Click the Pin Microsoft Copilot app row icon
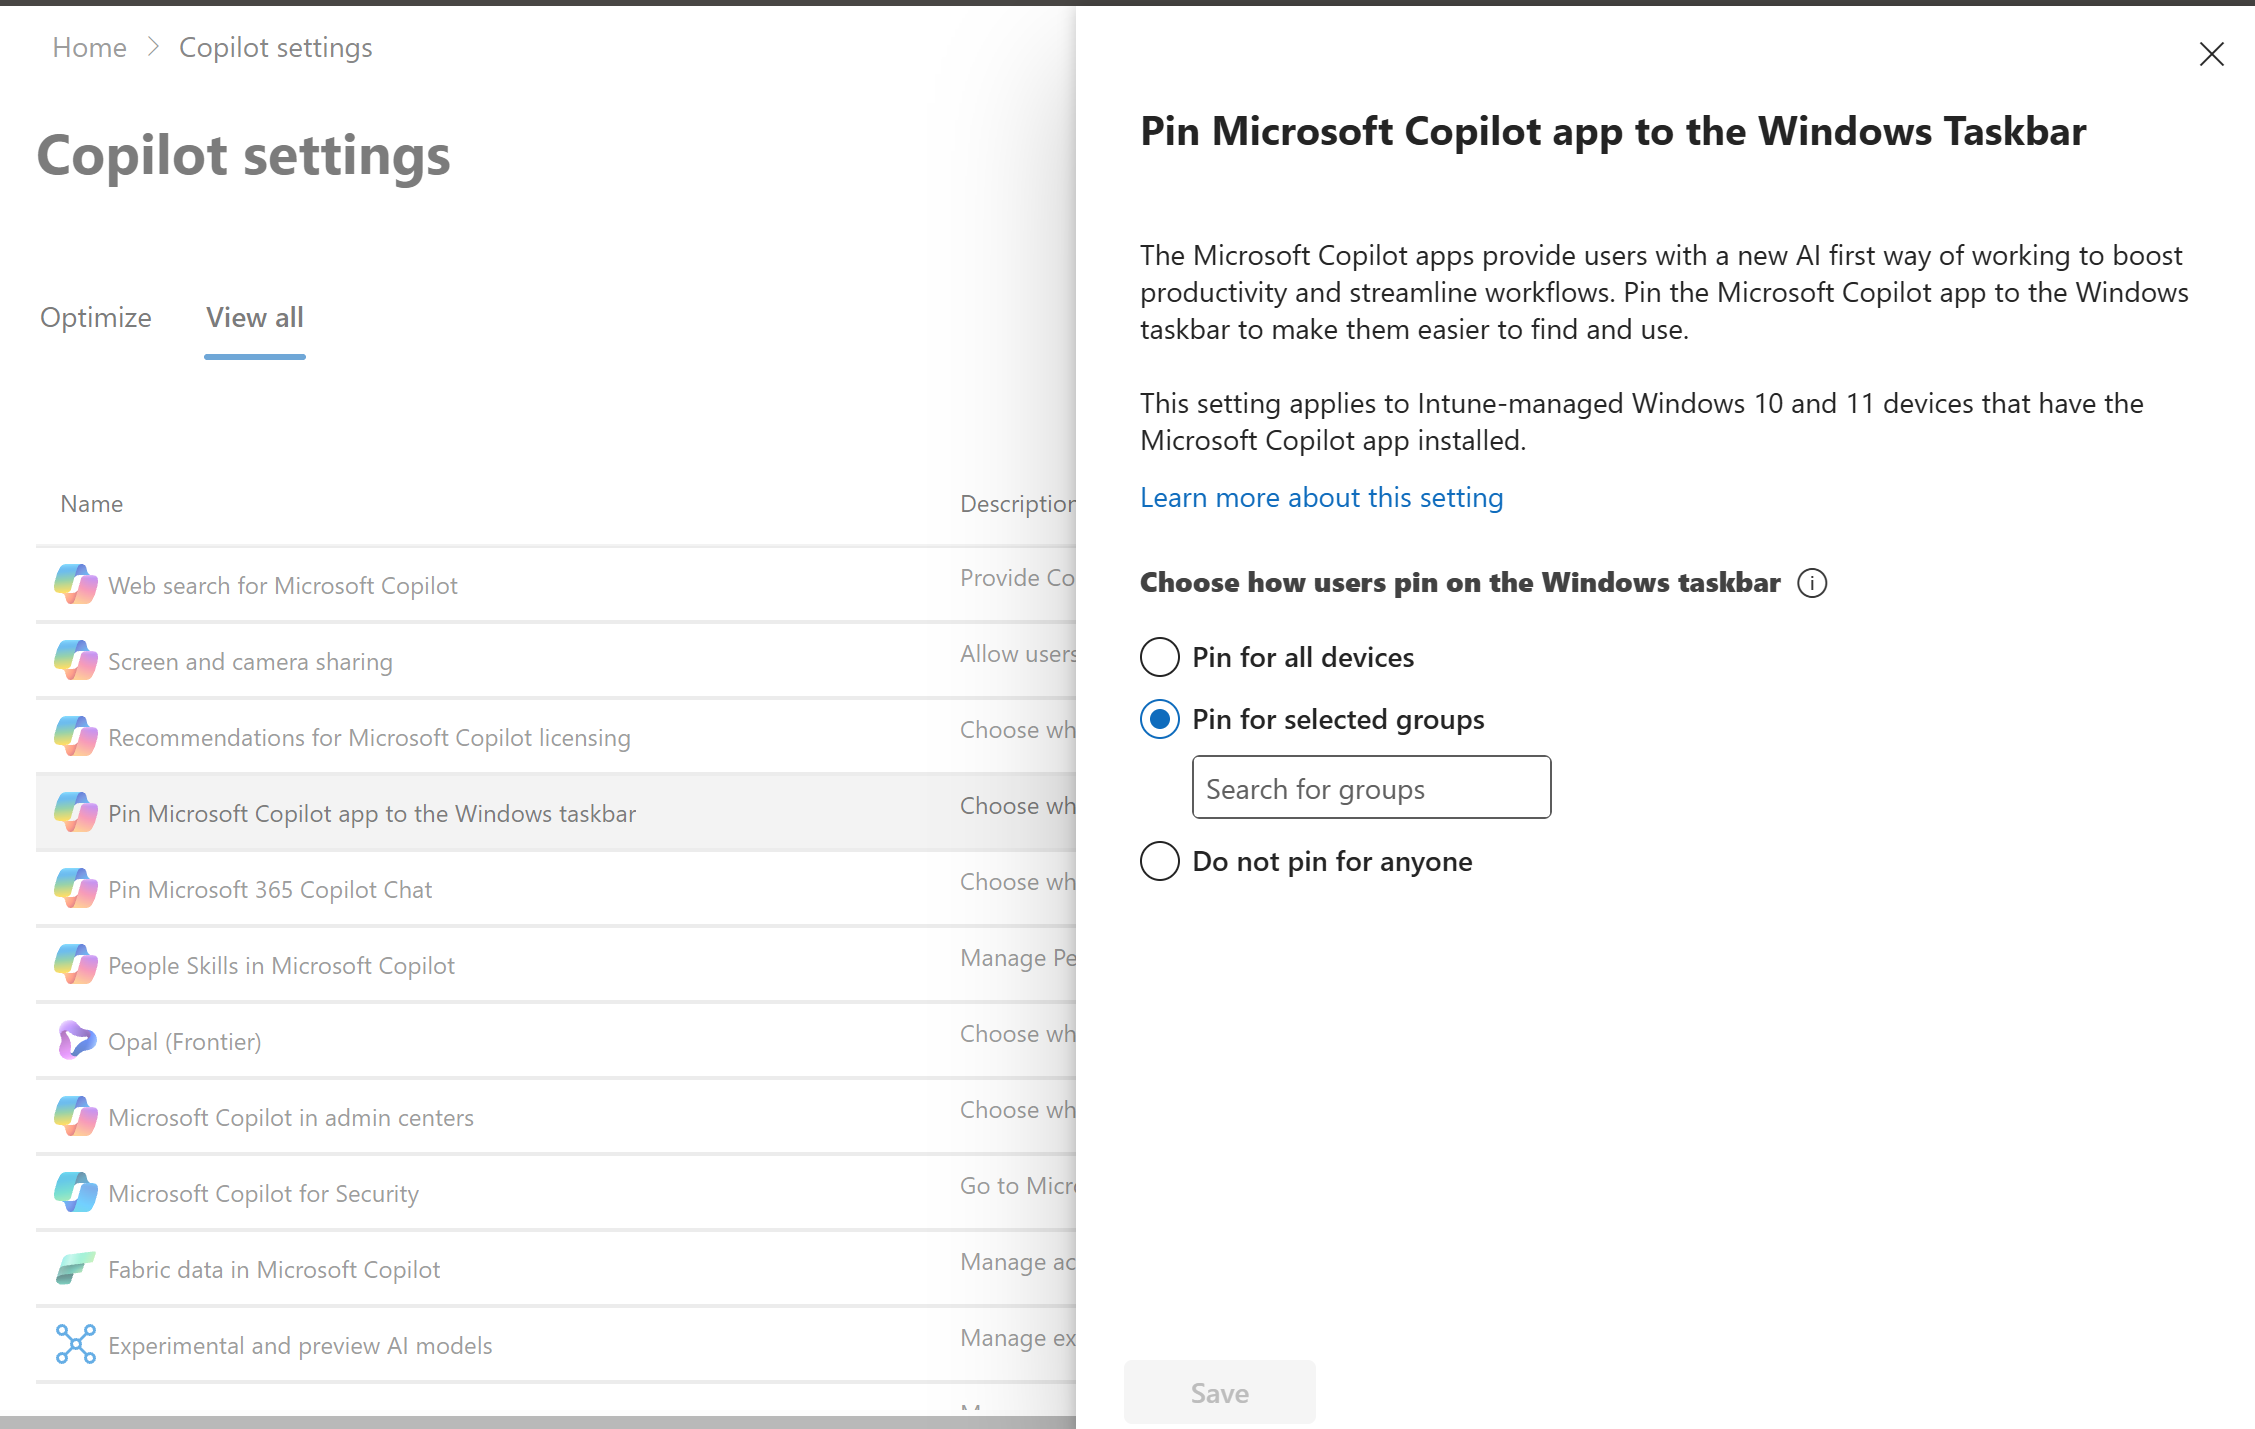Screen dimensions: 2255x1429 (x=76, y=813)
